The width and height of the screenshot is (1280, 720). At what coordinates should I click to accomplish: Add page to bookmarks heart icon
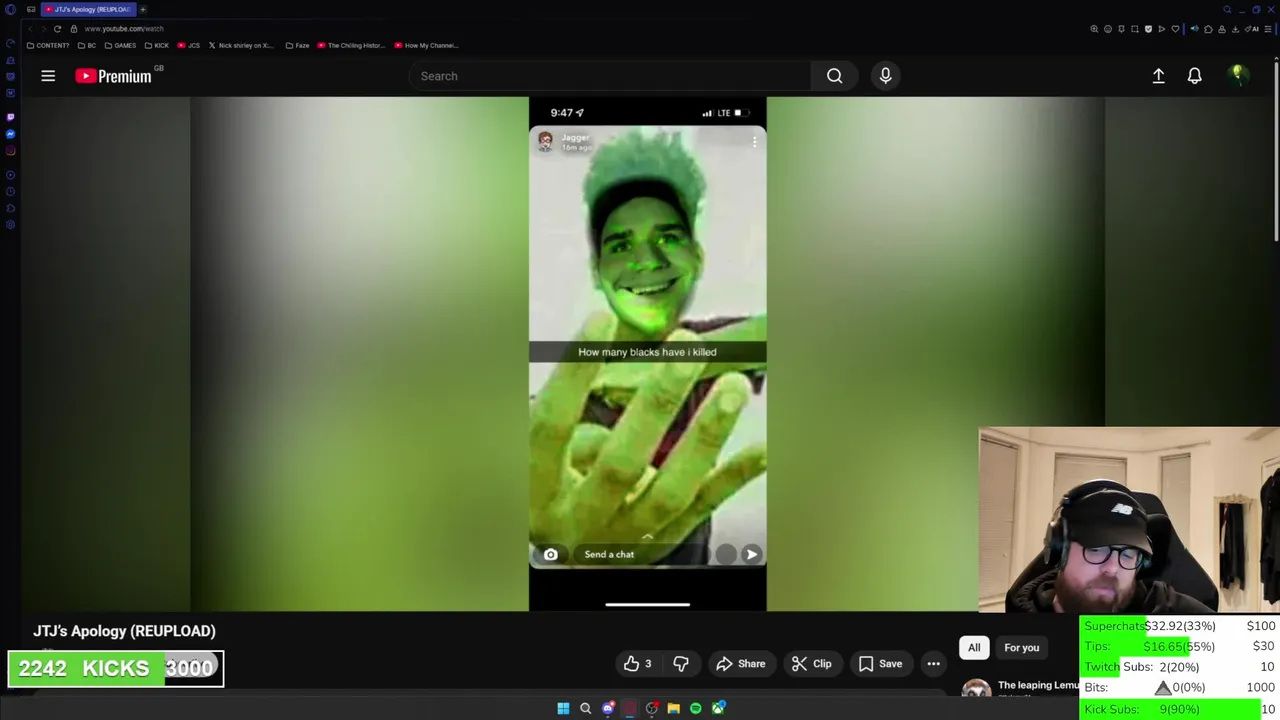pos(1175,29)
